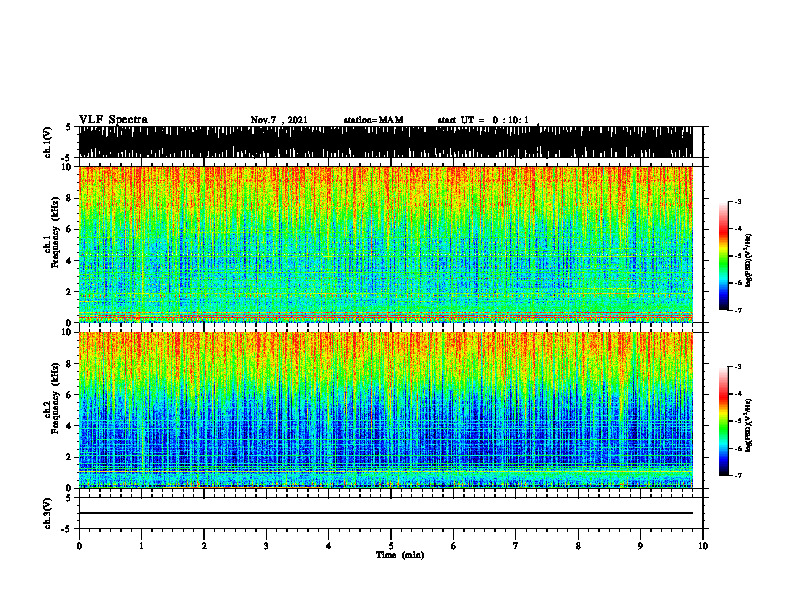Click the "Time (min)" x-axis label
Screen dimensions: 792x612
tap(400, 555)
